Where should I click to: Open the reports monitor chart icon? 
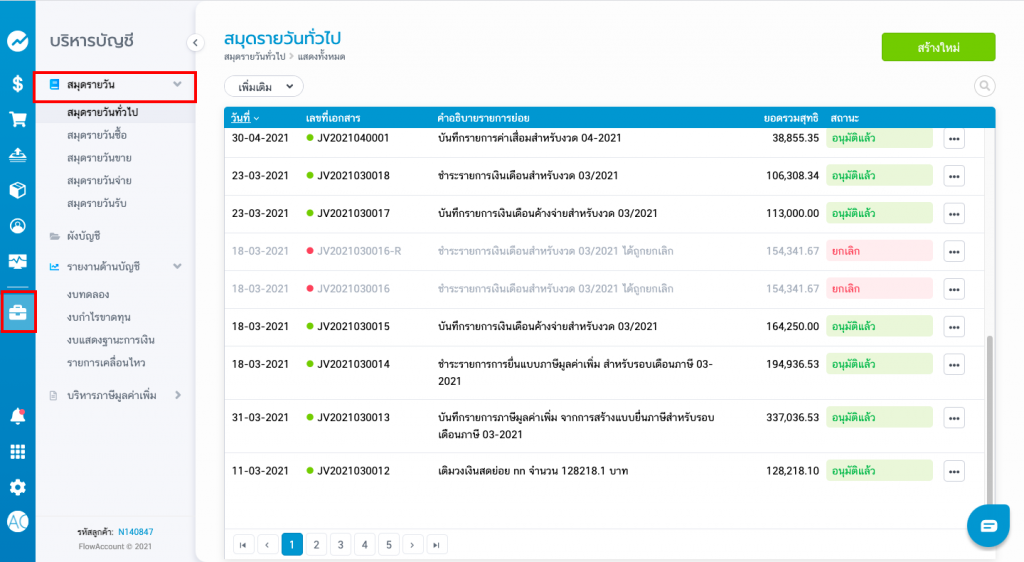[18, 261]
